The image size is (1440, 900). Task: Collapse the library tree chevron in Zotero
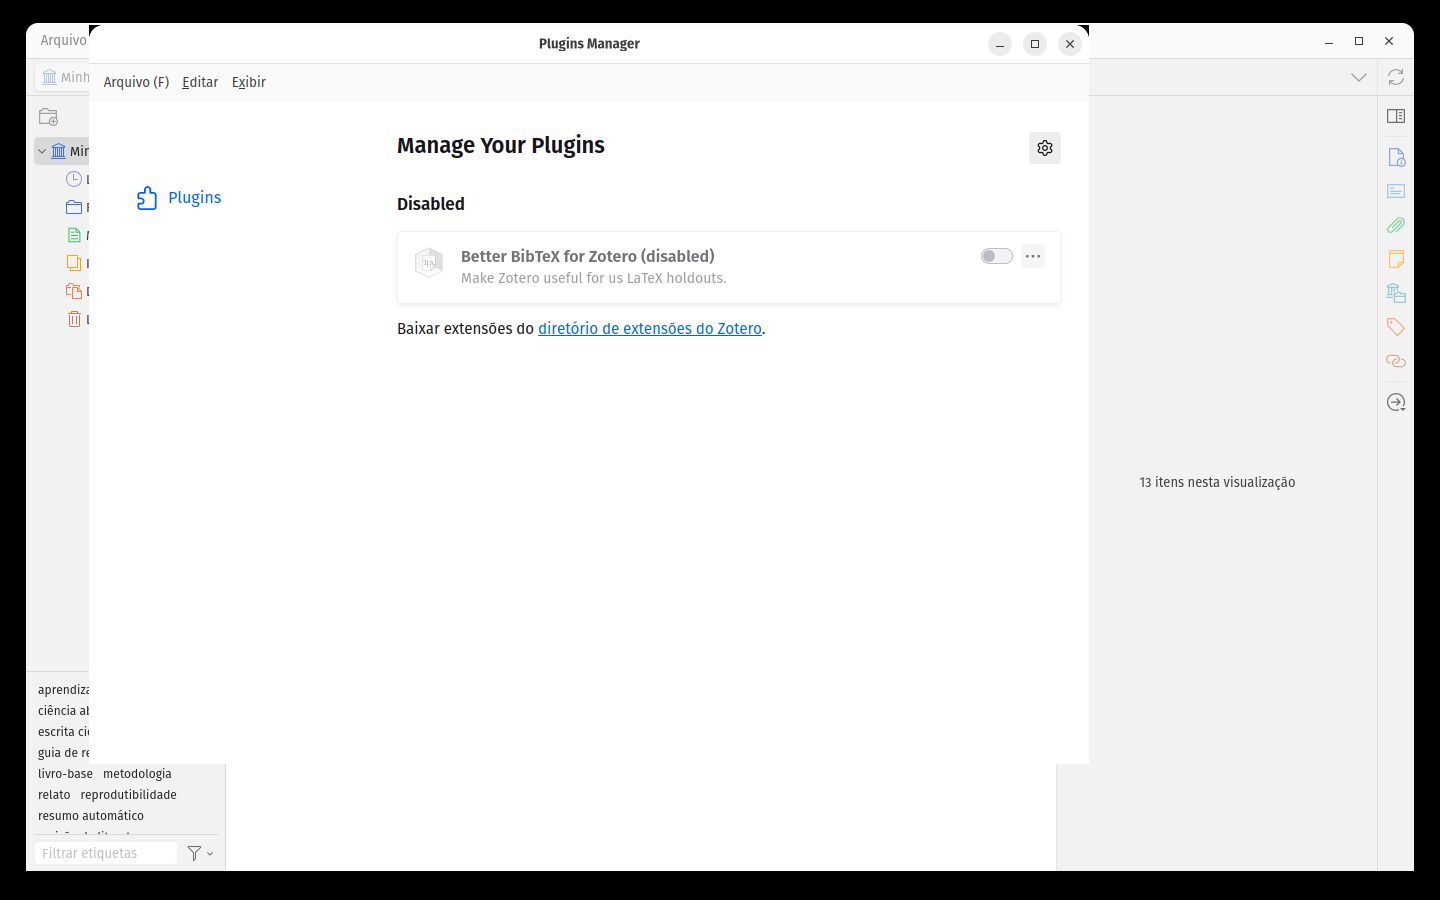pyautogui.click(x=42, y=151)
